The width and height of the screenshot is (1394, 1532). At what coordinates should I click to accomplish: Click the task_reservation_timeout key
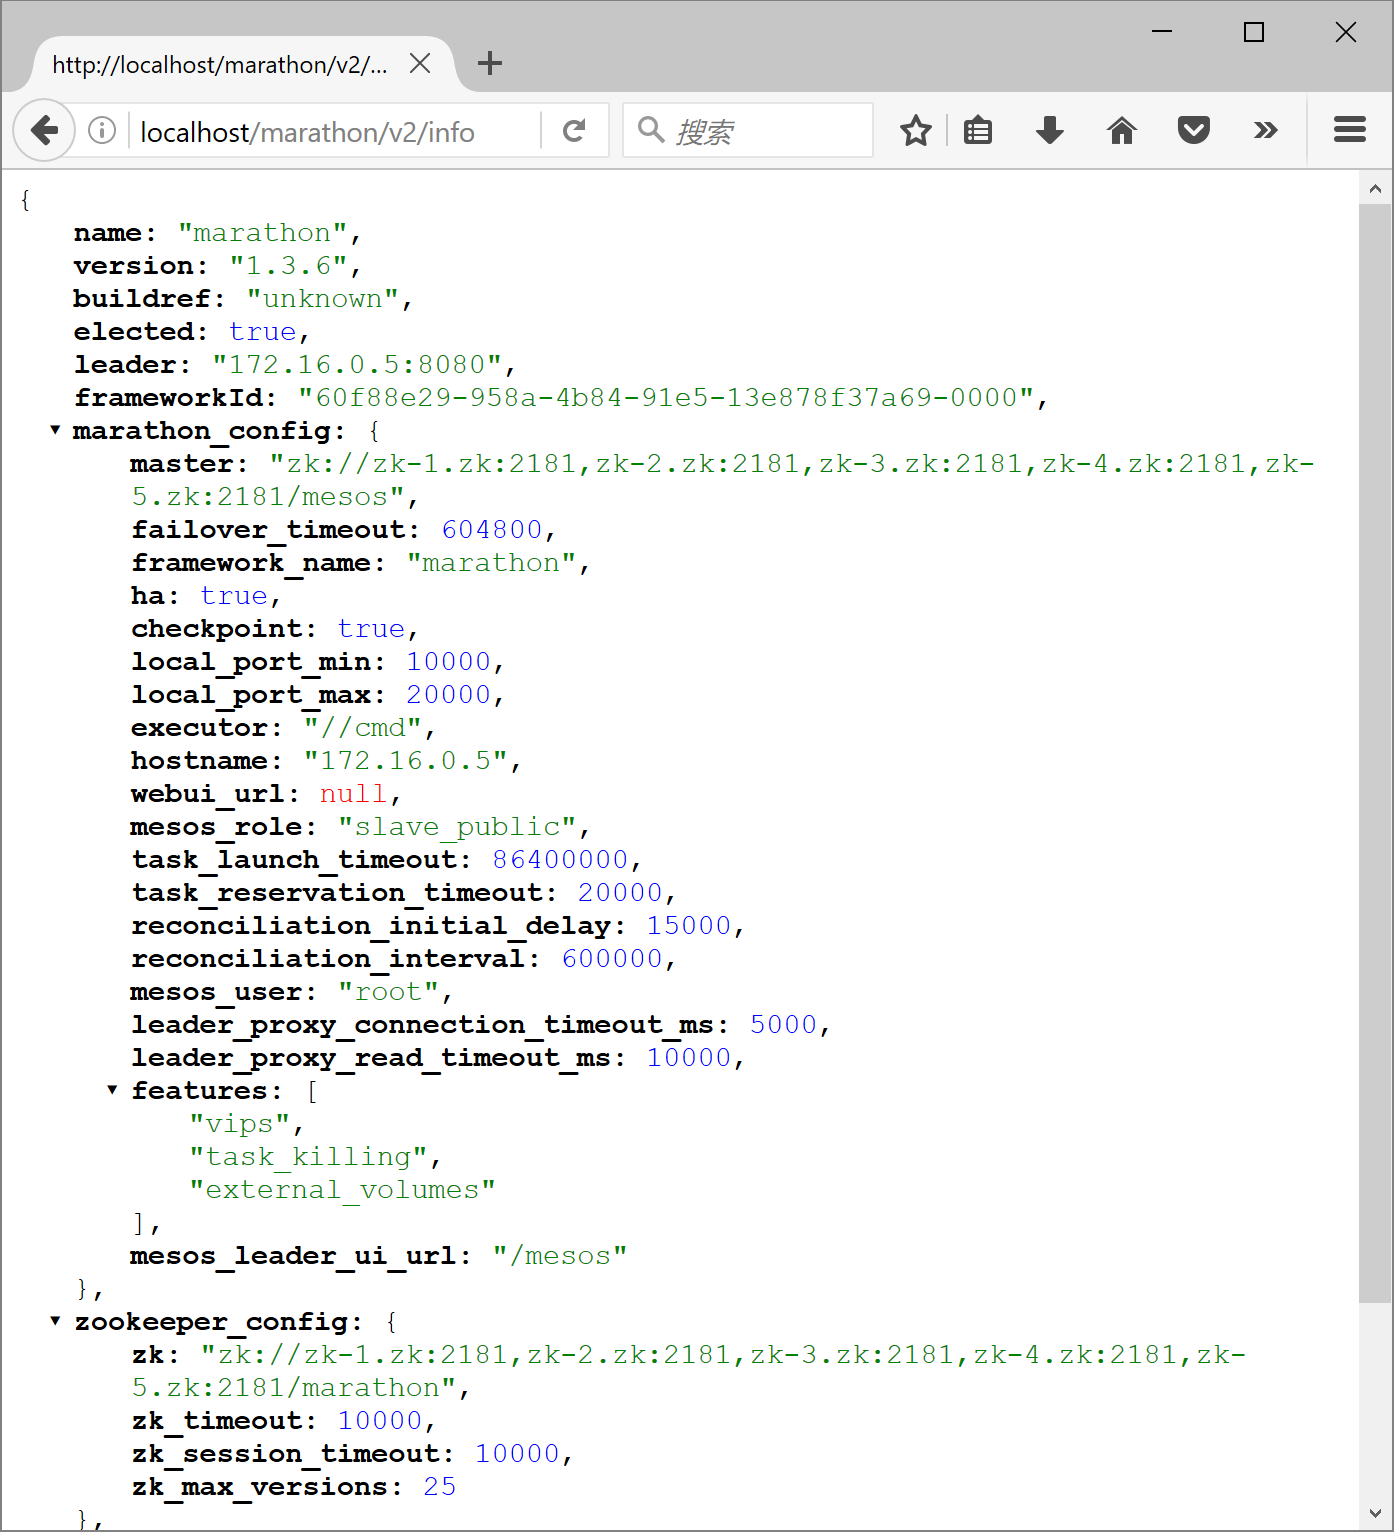coord(343,892)
